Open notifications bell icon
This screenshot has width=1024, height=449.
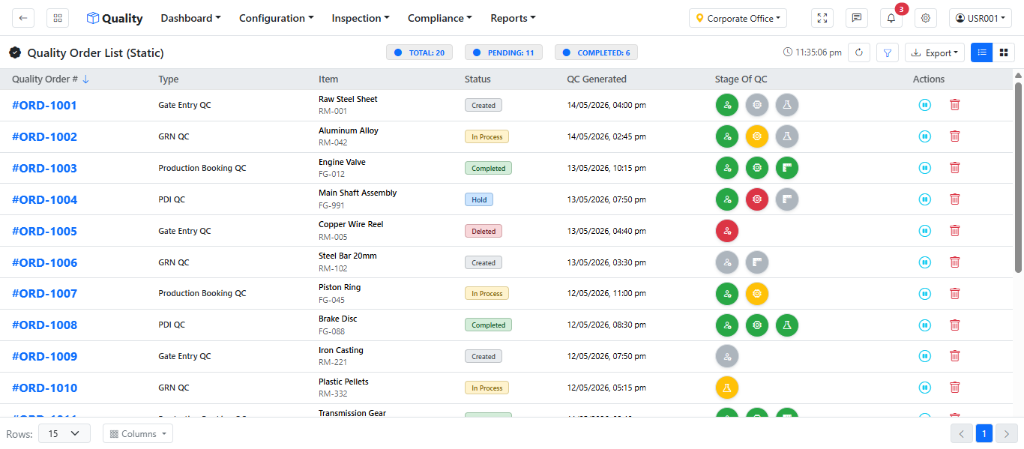click(x=891, y=18)
